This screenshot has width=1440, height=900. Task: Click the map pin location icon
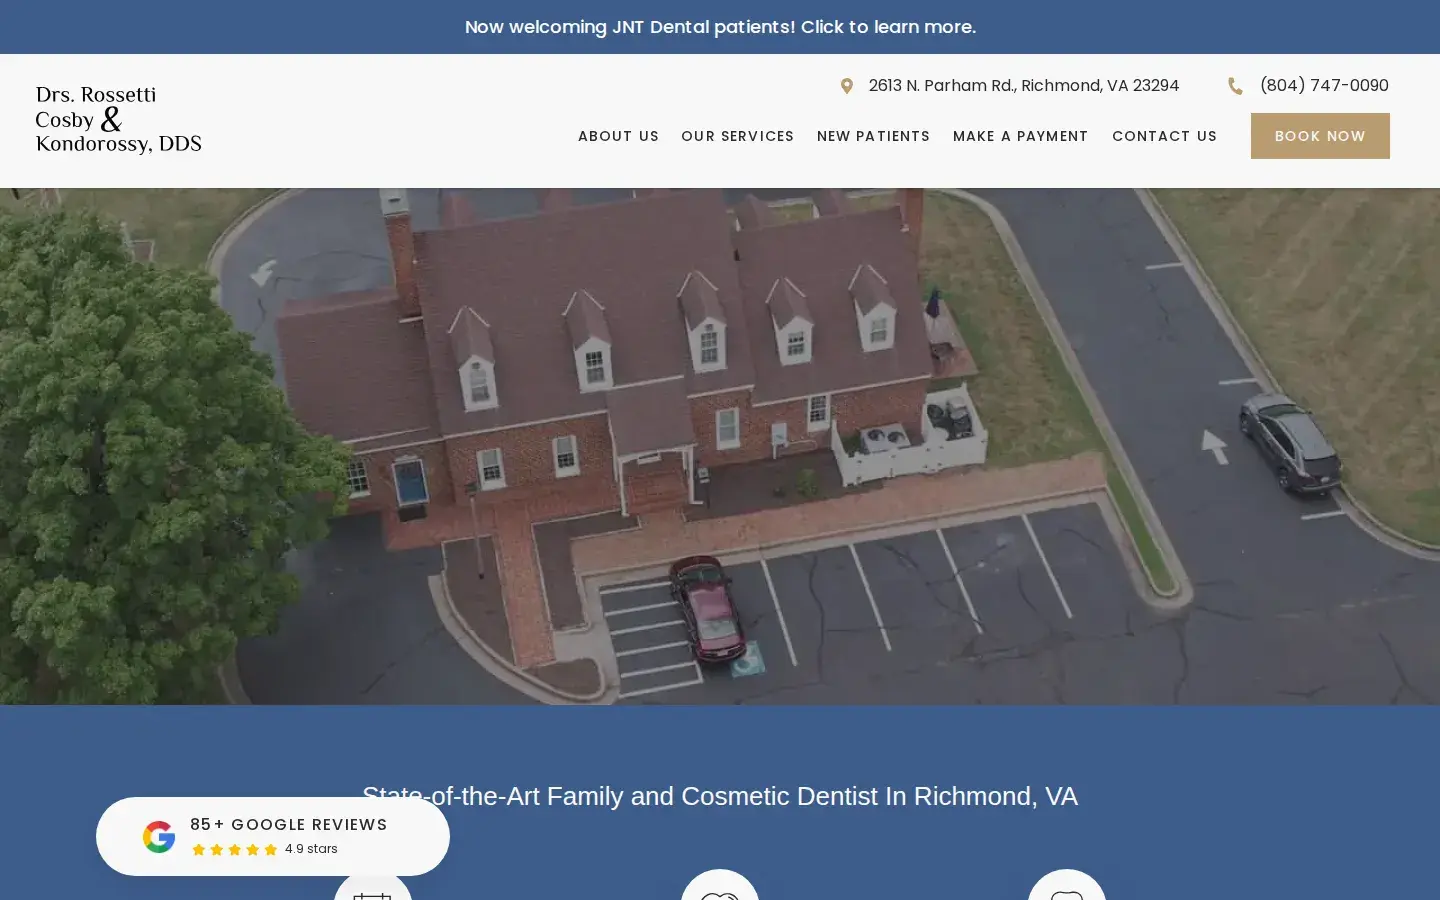(x=847, y=86)
